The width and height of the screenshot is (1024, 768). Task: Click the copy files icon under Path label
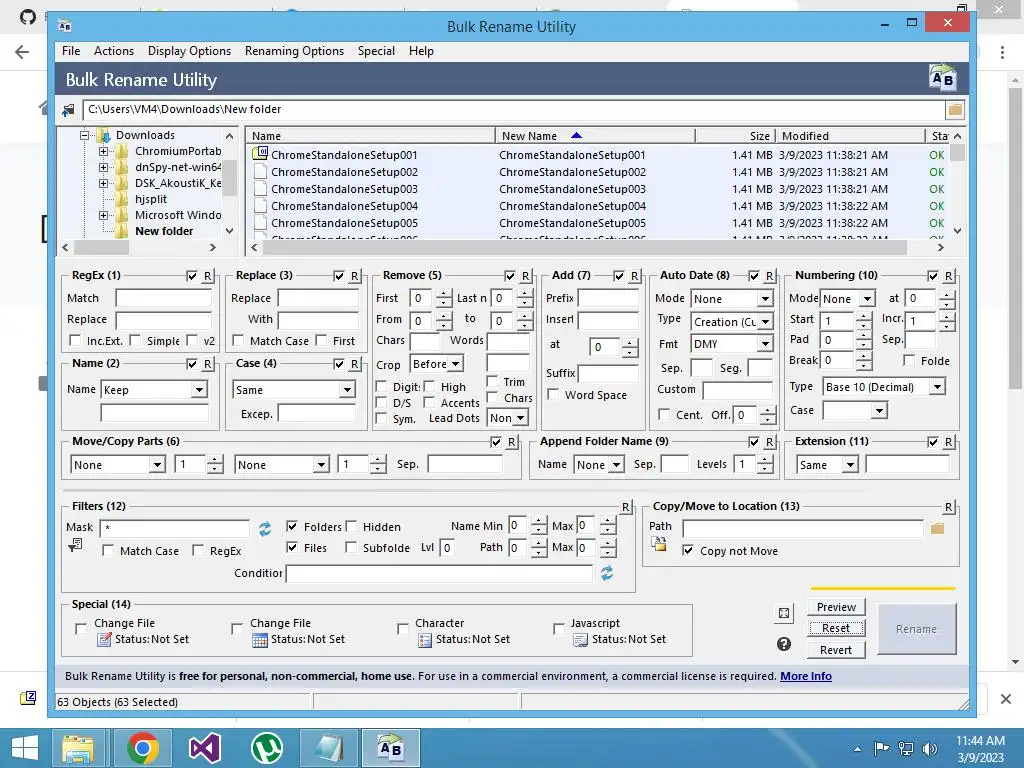659,544
